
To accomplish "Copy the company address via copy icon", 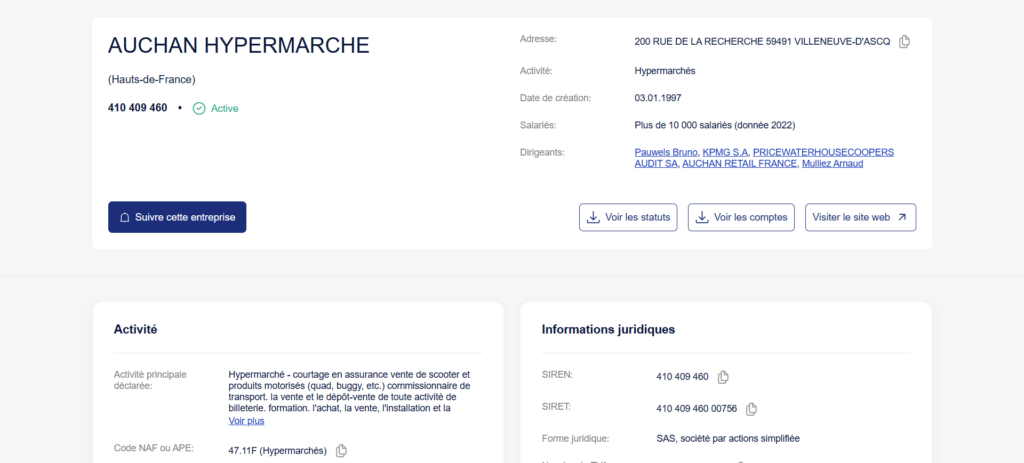I will pos(904,42).
